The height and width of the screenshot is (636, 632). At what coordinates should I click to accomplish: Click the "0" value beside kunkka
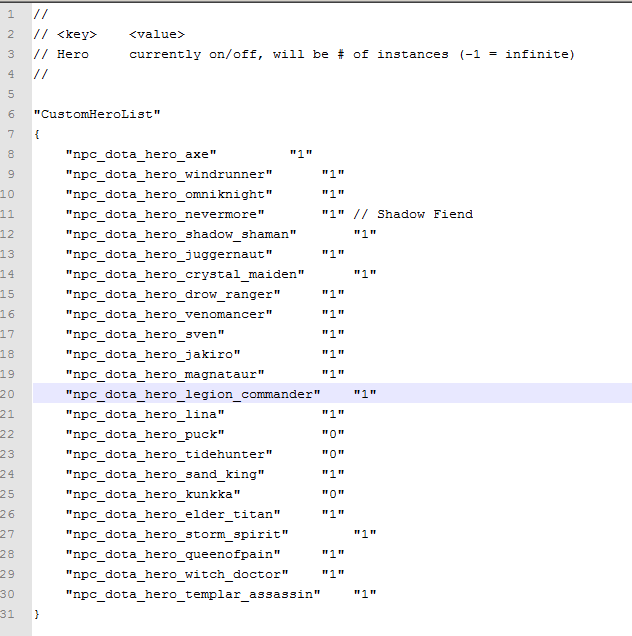tap(333, 494)
